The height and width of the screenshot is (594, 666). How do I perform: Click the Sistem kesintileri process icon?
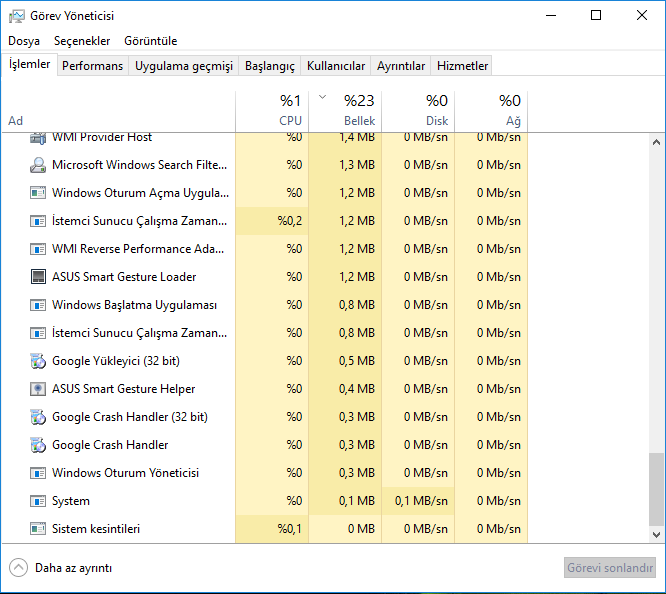tap(38, 529)
